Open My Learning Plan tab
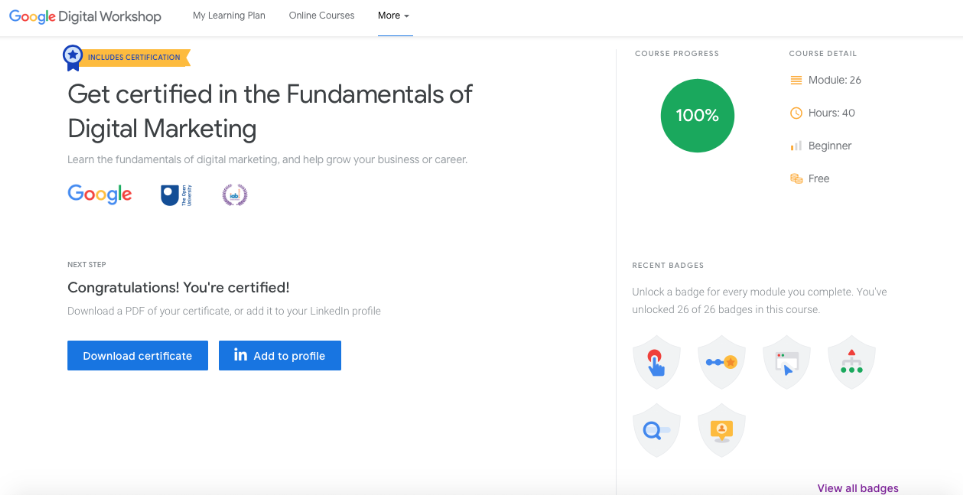The height and width of the screenshot is (495, 963). point(229,16)
